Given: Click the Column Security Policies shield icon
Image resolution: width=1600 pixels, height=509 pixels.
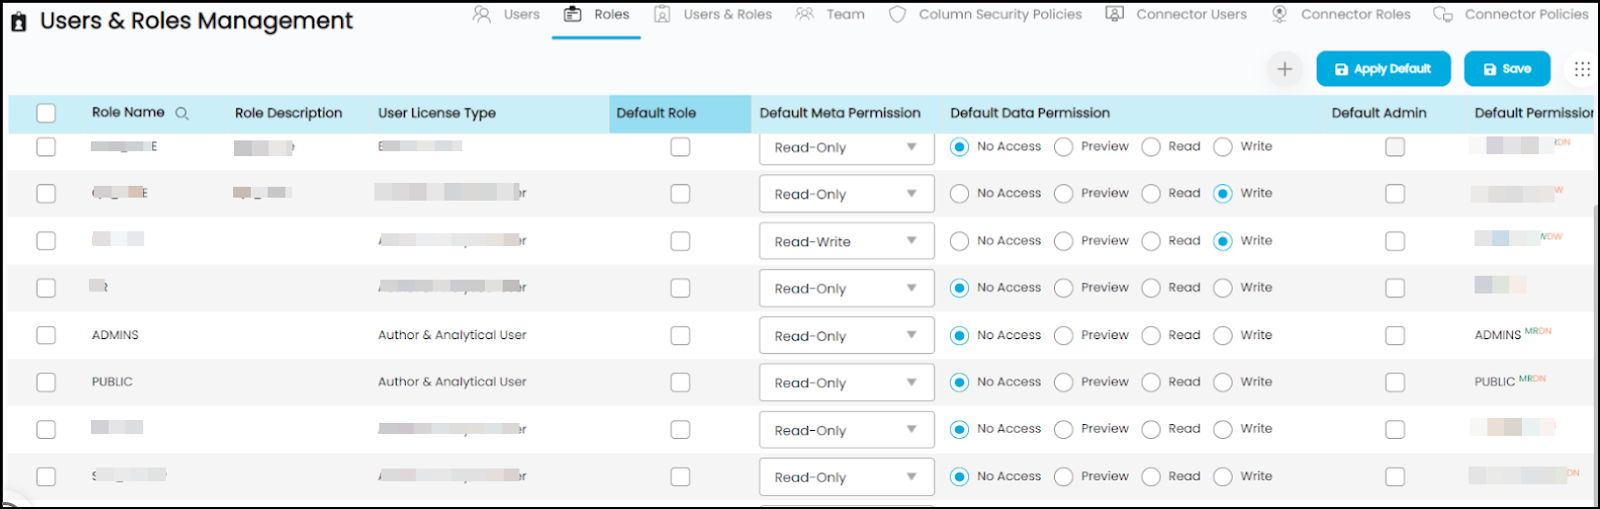Looking at the screenshot, I should tap(897, 14).
